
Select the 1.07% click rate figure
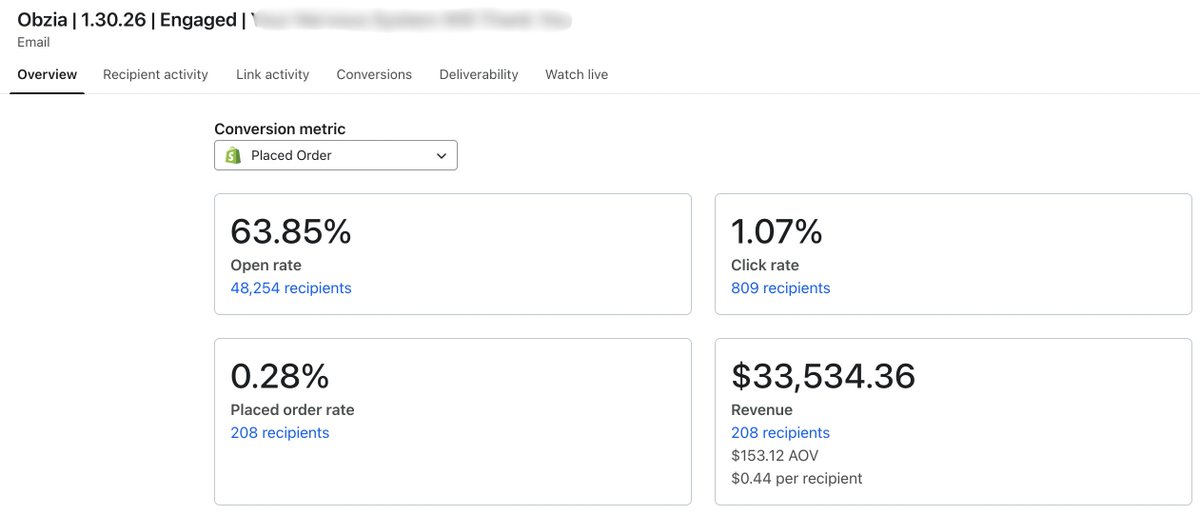[x=777, y=232]
